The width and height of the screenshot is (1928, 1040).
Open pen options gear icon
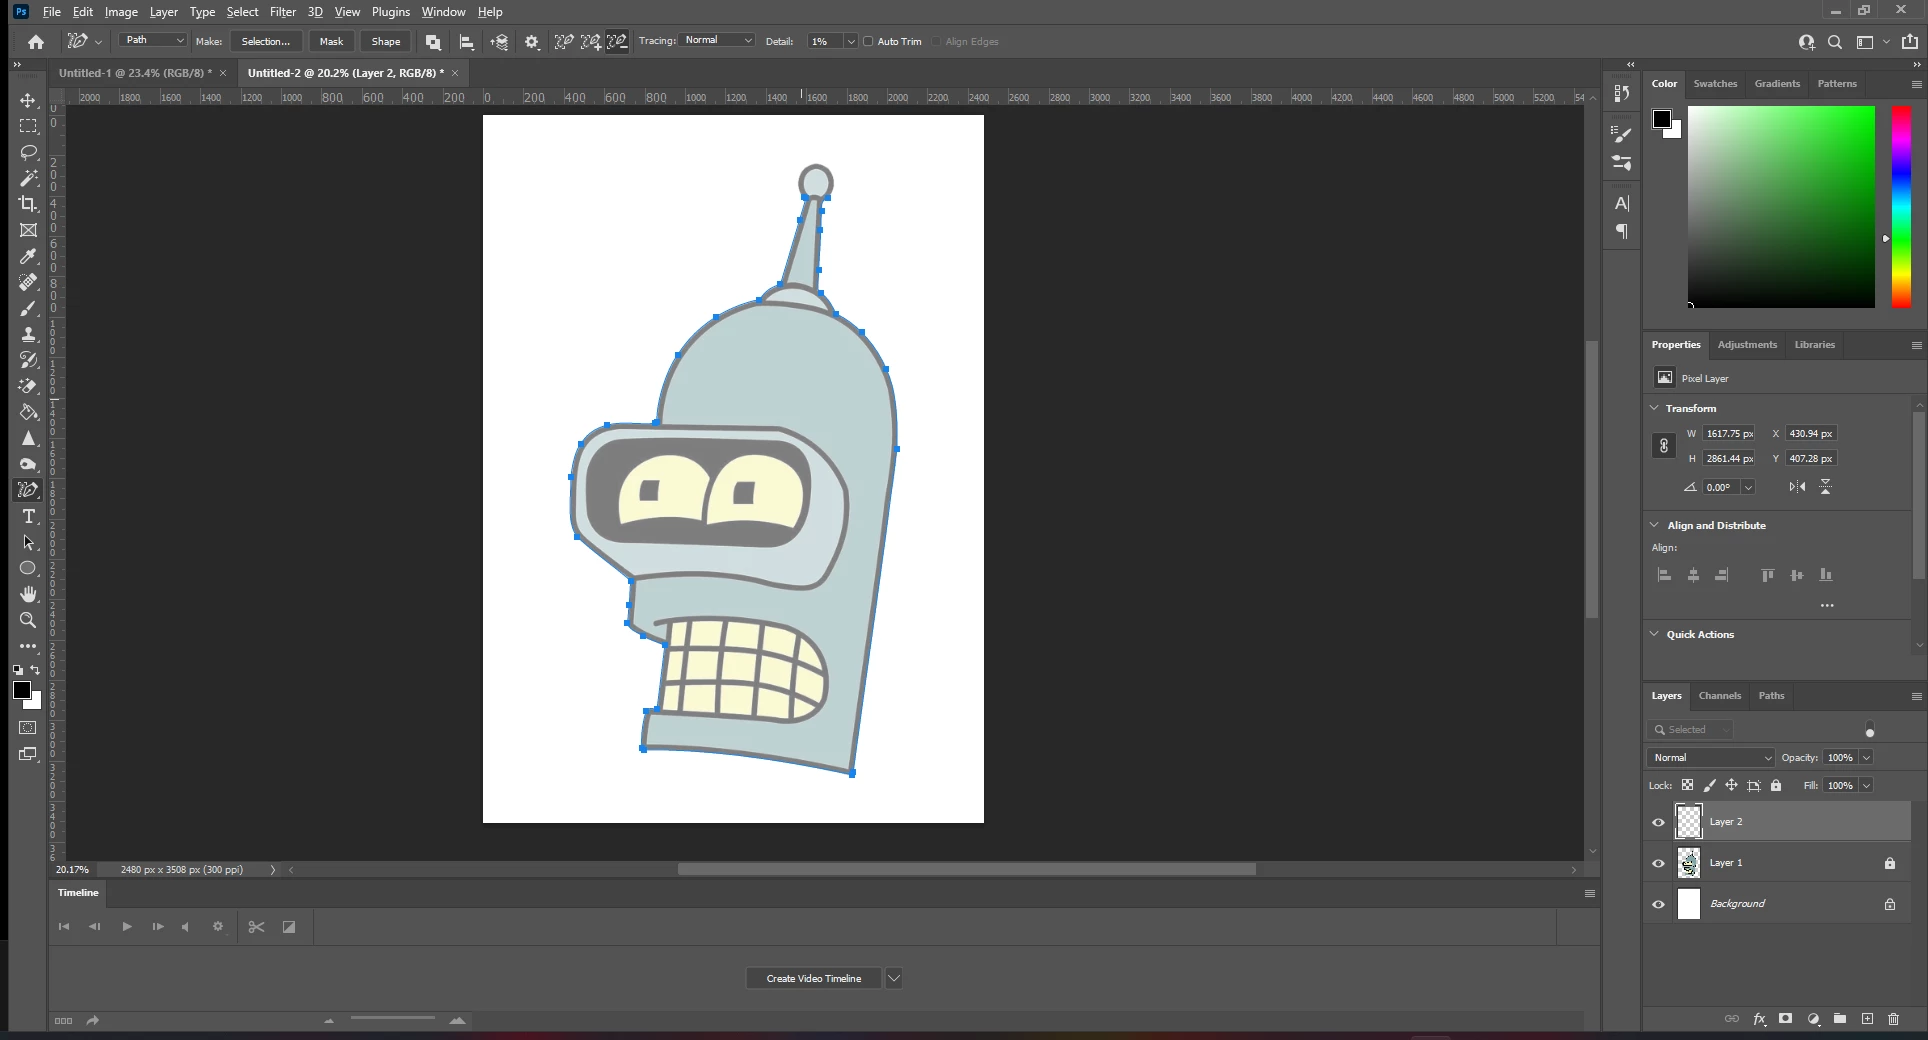[x=532, y=42]
